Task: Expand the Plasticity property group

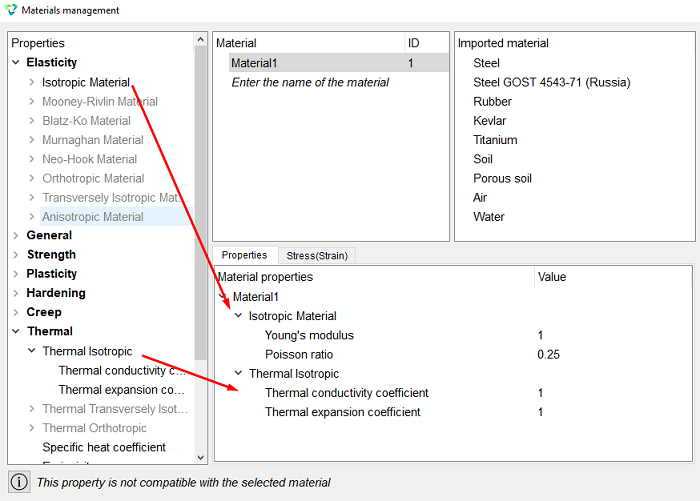Action: coord(16,274)
